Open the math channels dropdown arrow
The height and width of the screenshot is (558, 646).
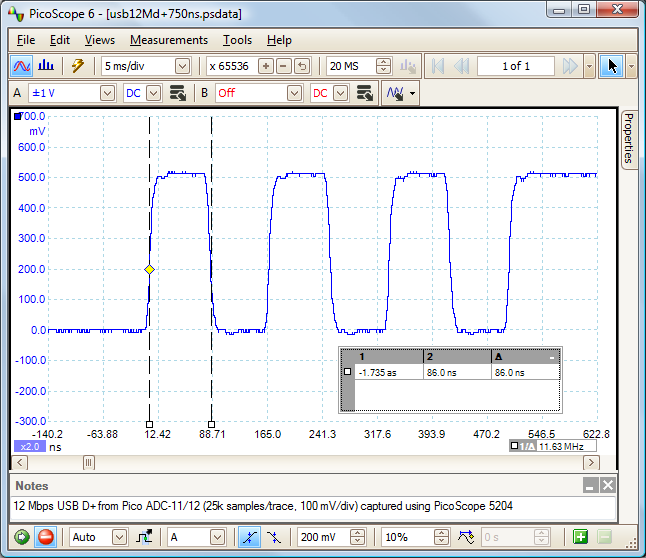point(412,93)
